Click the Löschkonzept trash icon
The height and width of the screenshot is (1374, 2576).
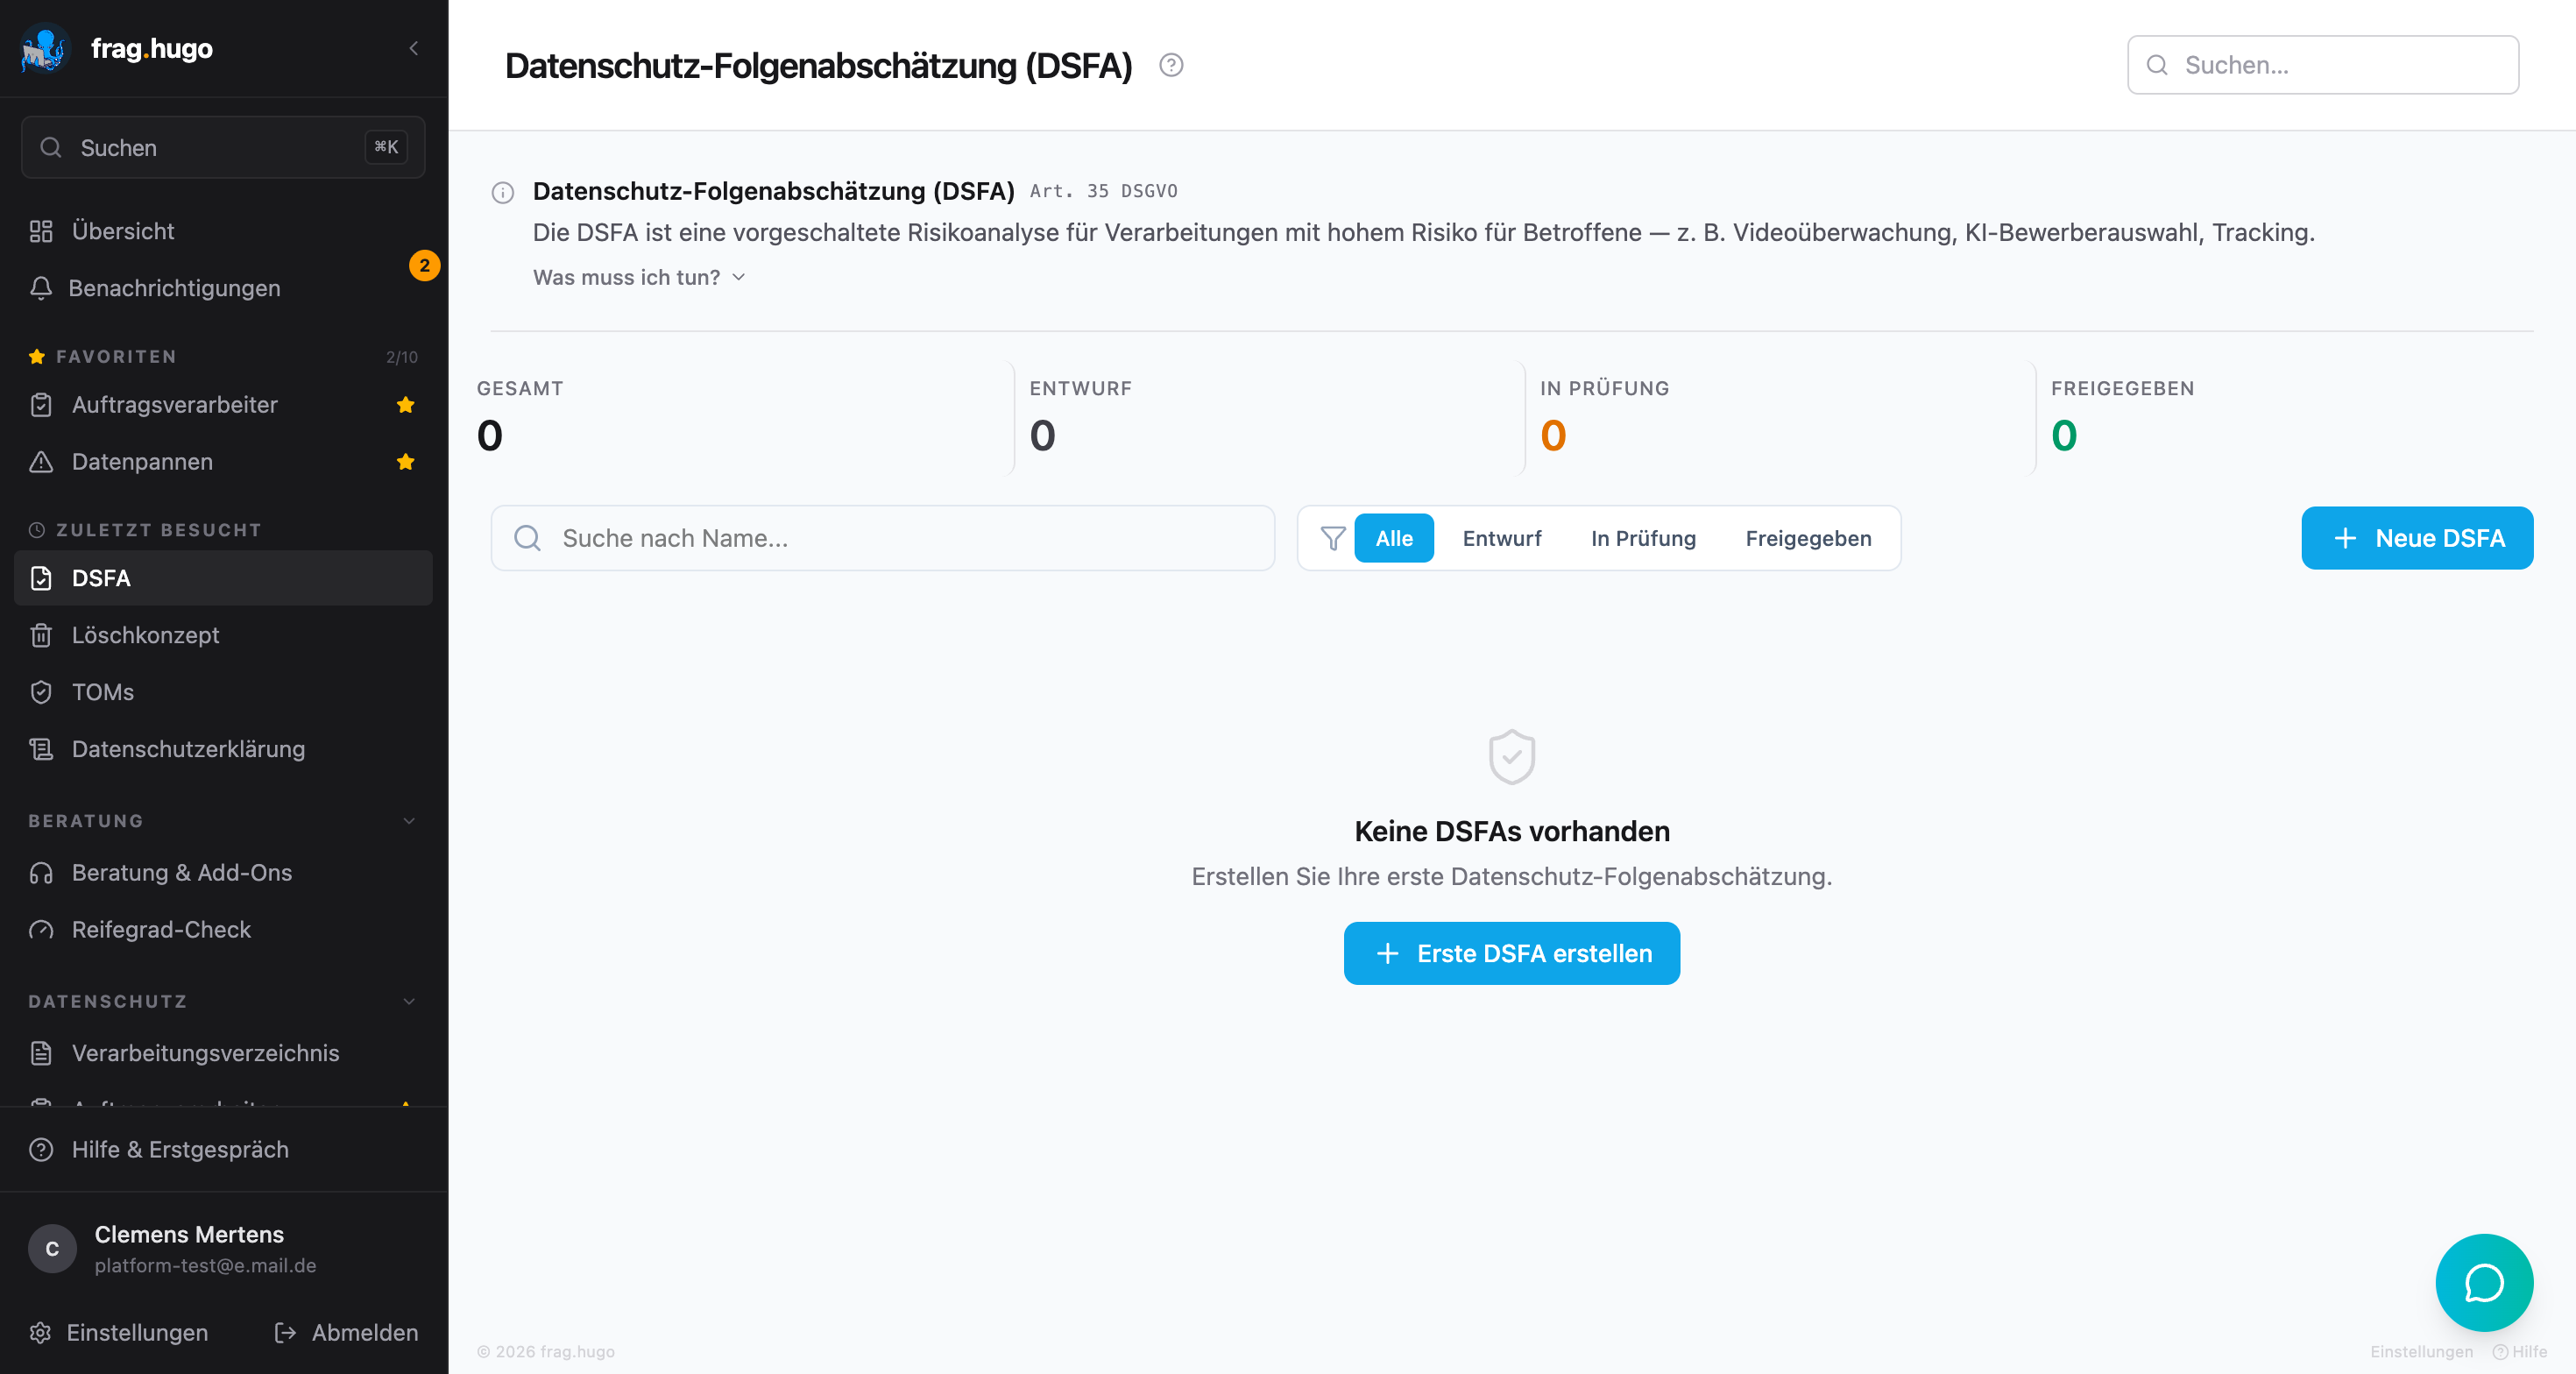(x=41, y=635)
